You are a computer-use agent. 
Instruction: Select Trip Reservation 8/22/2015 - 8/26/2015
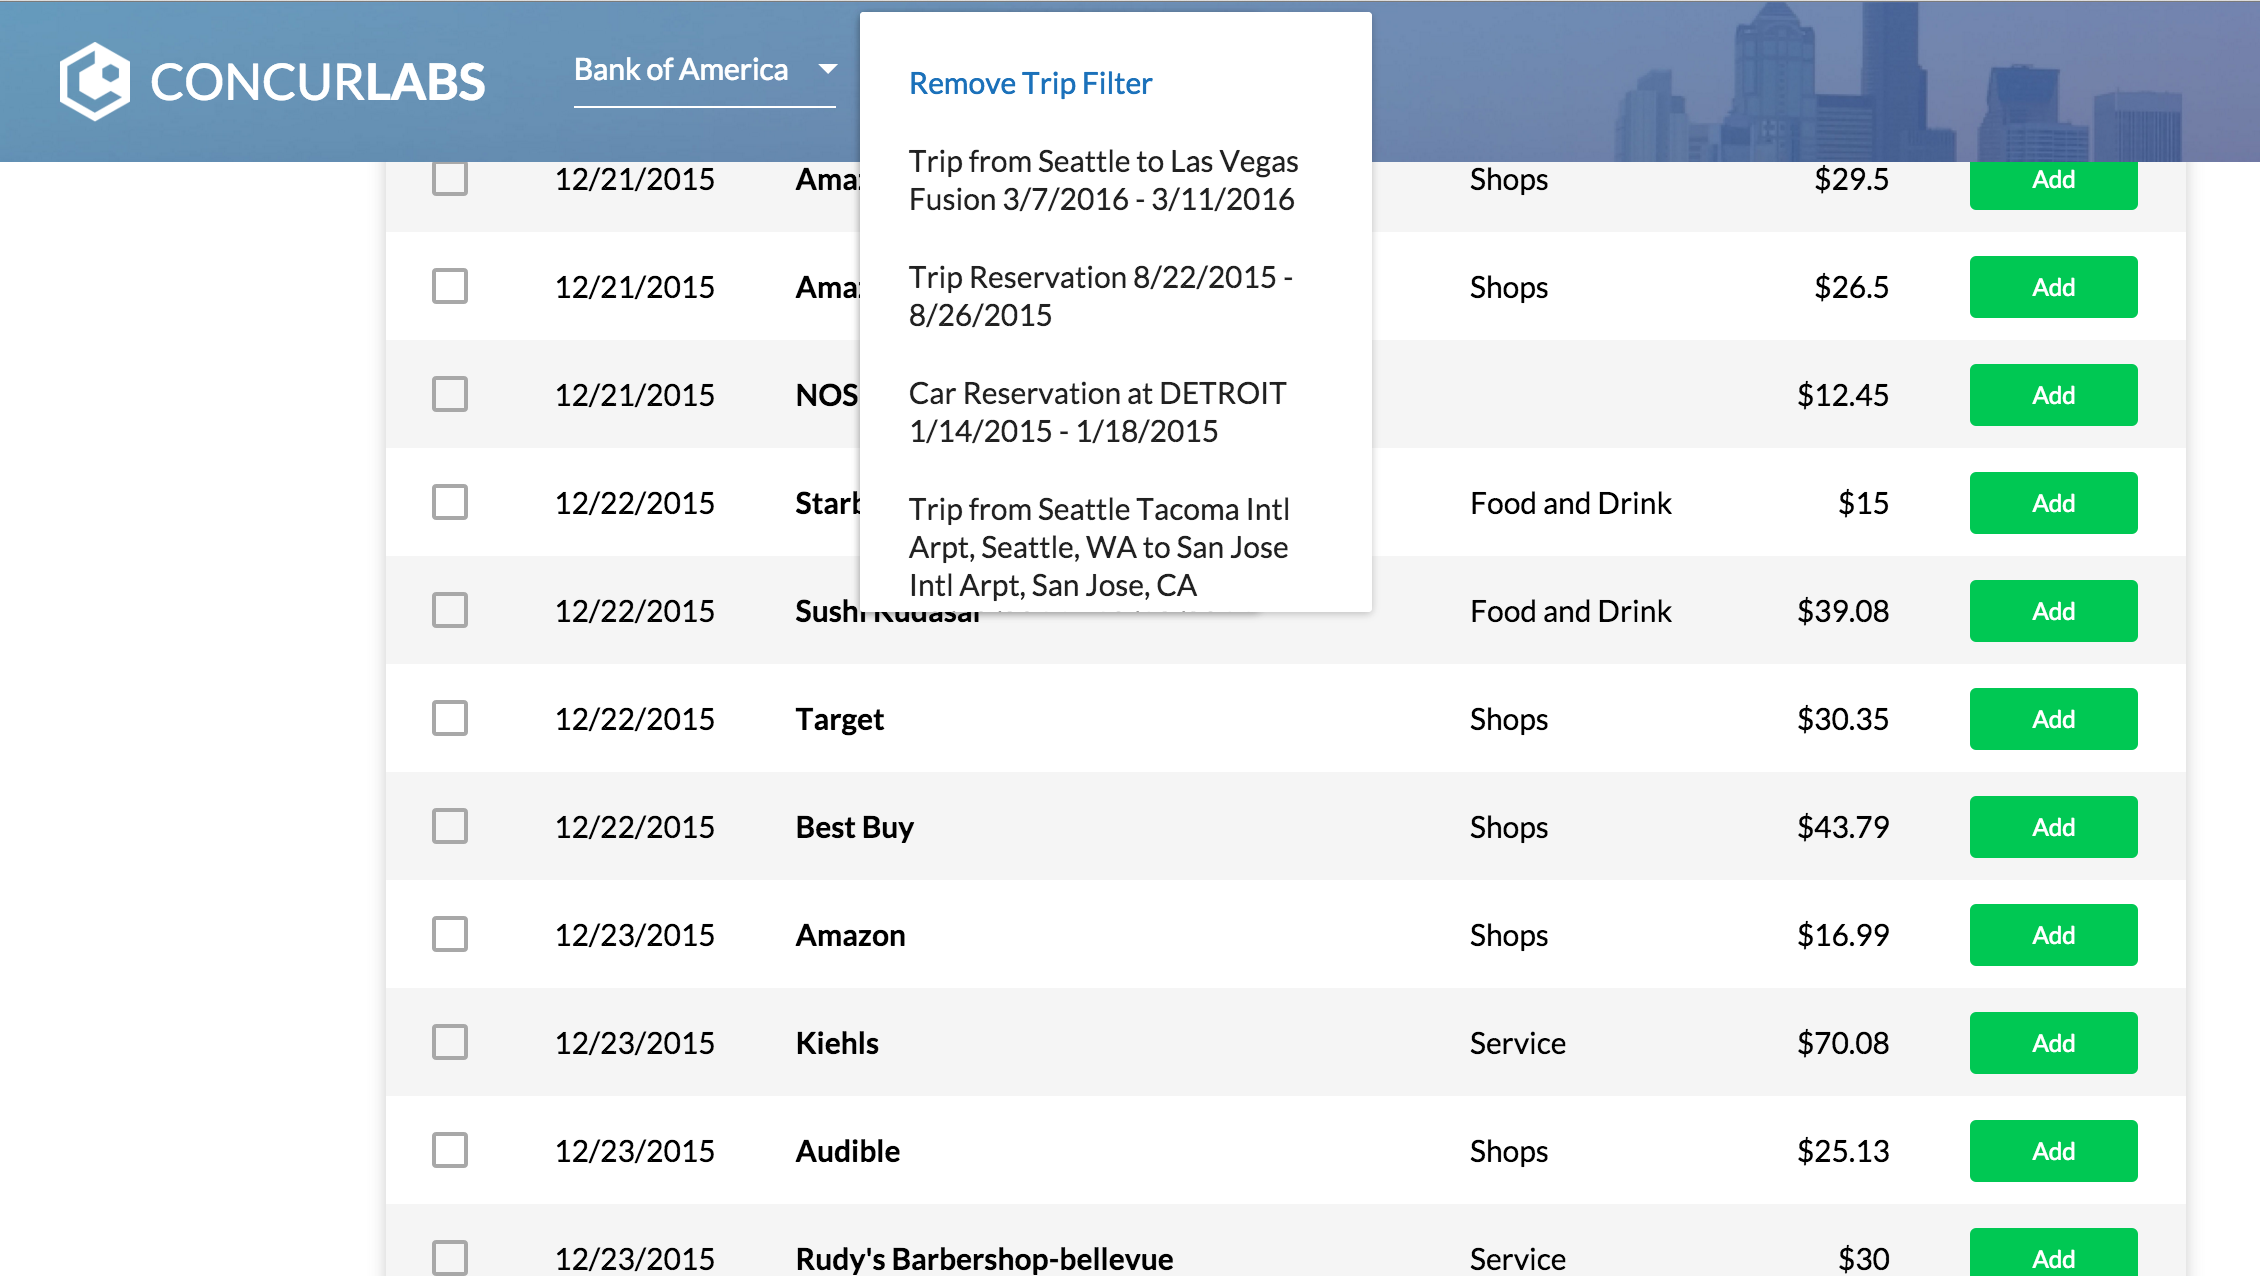[x=1101, y=296]
